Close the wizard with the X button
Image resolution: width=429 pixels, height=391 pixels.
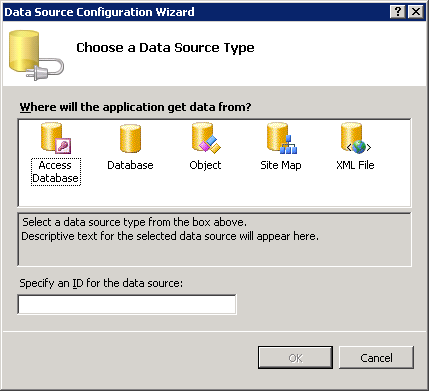coord(416,12)
